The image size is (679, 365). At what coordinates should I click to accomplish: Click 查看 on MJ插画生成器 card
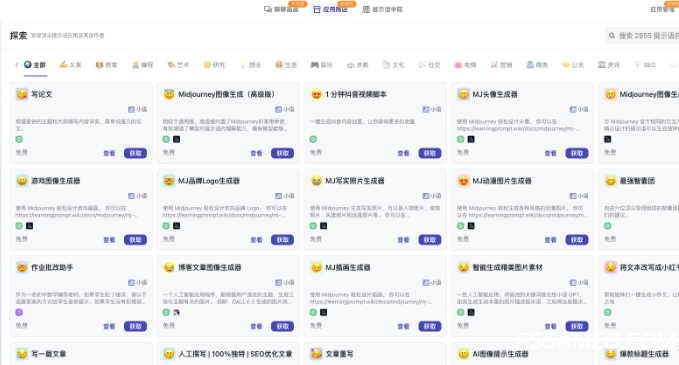[404, 326]
